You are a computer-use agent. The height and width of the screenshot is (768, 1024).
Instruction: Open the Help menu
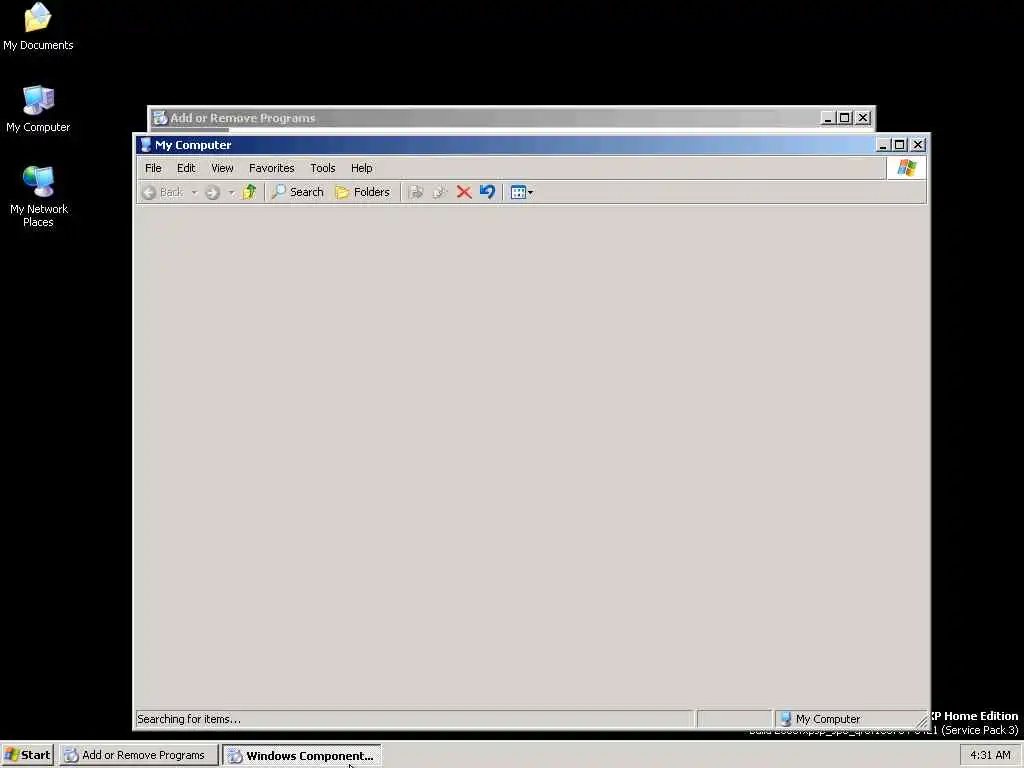click(x=362, y=168)
